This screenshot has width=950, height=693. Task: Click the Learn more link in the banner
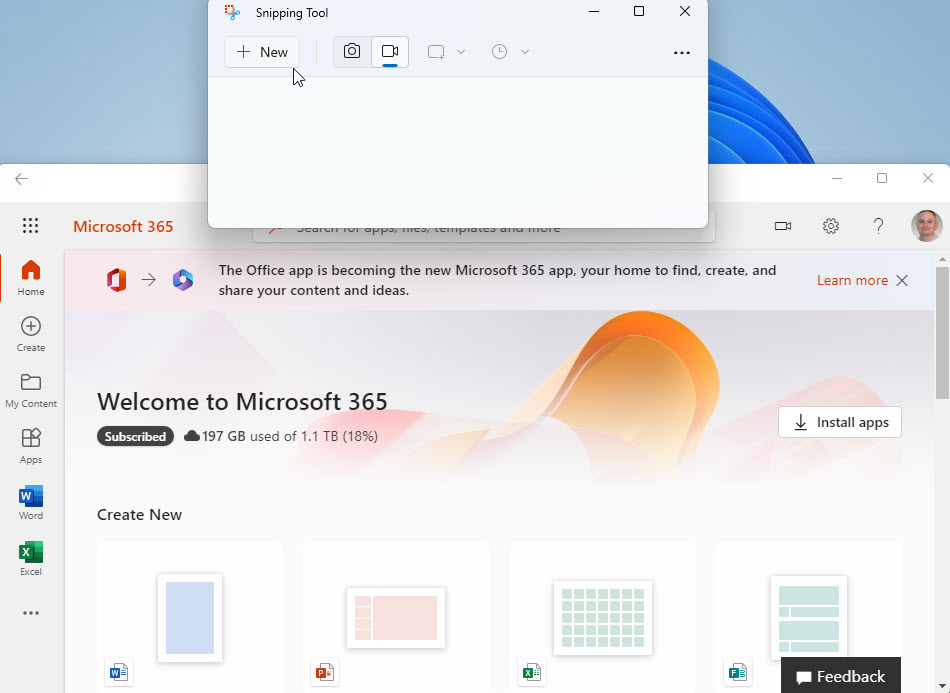coord(852,280)
